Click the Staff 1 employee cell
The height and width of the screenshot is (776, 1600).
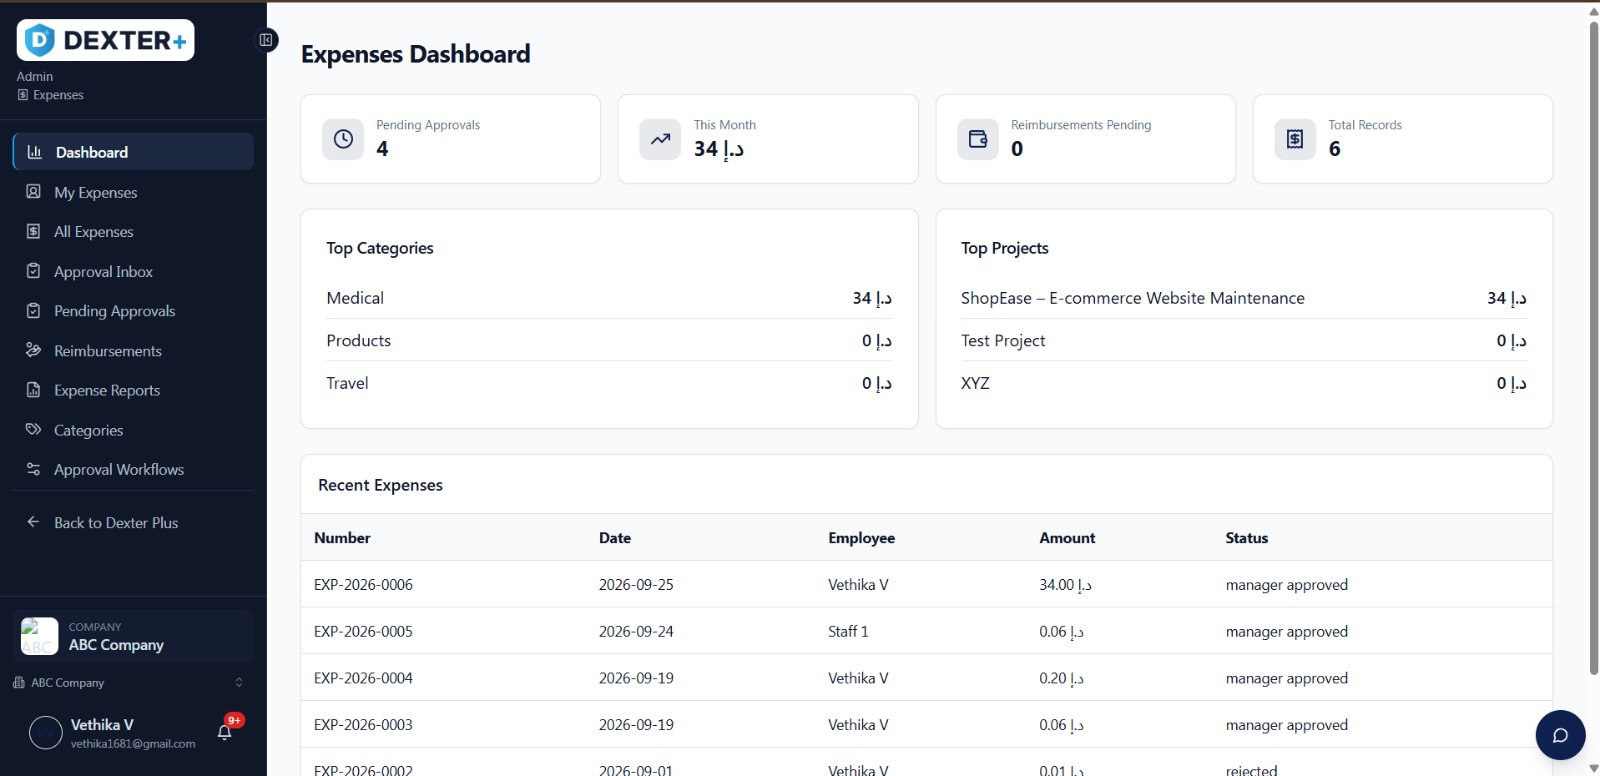pyautogui.click(x=848, y=632)
